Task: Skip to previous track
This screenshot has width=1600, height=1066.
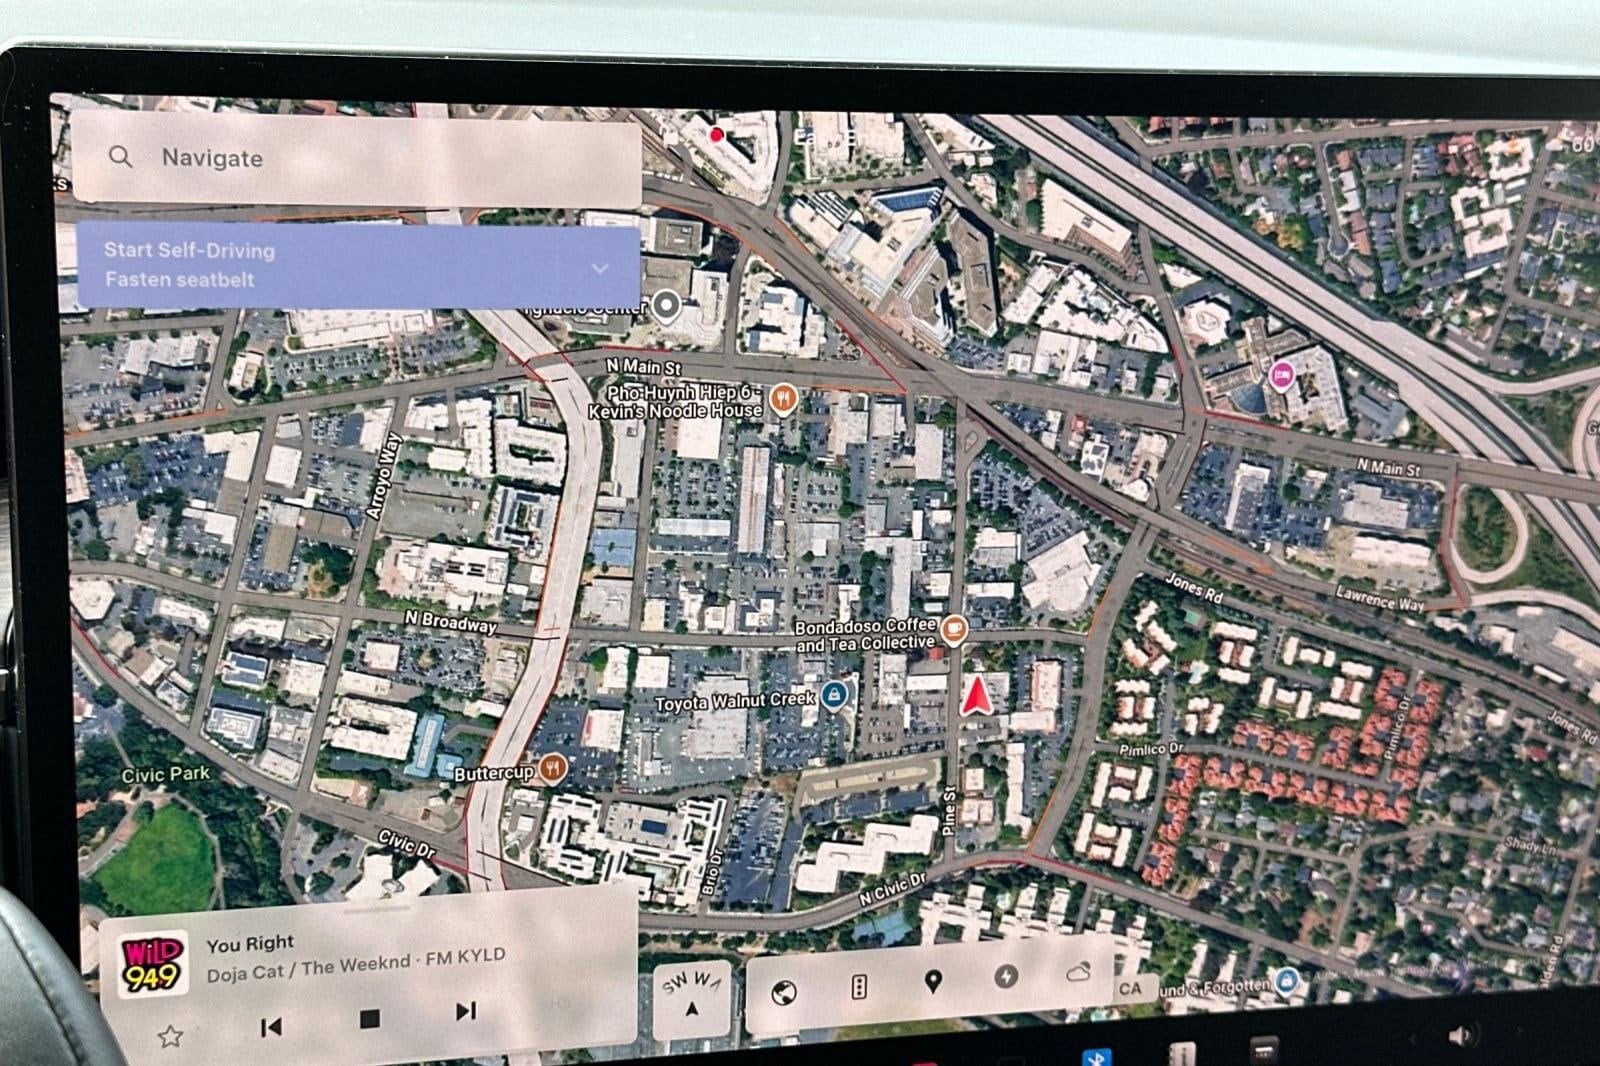Action: (x=271, y=1027)
